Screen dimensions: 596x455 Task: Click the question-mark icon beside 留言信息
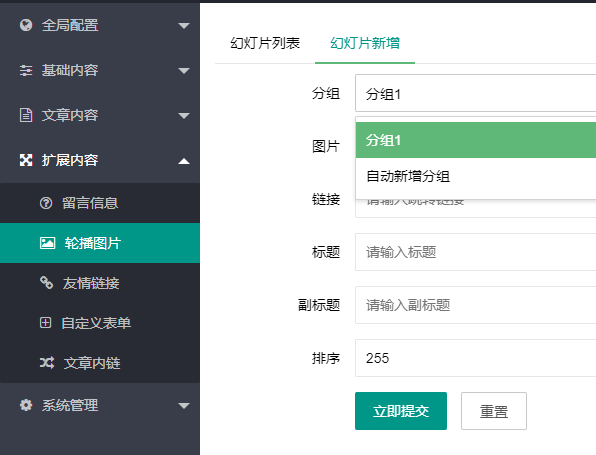46,203
